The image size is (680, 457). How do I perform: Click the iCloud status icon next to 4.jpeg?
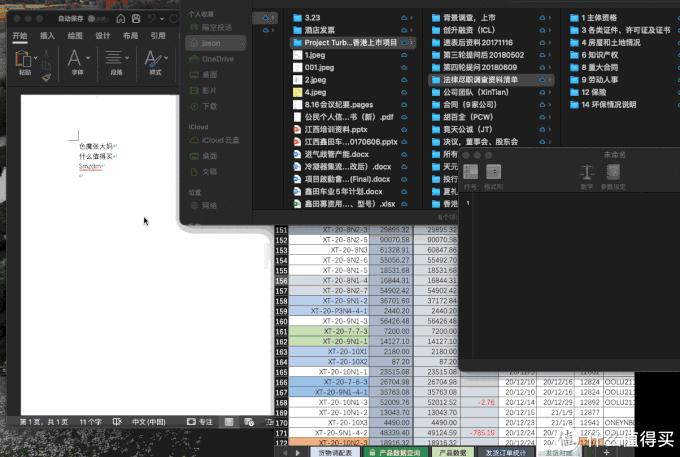point(404,92)
